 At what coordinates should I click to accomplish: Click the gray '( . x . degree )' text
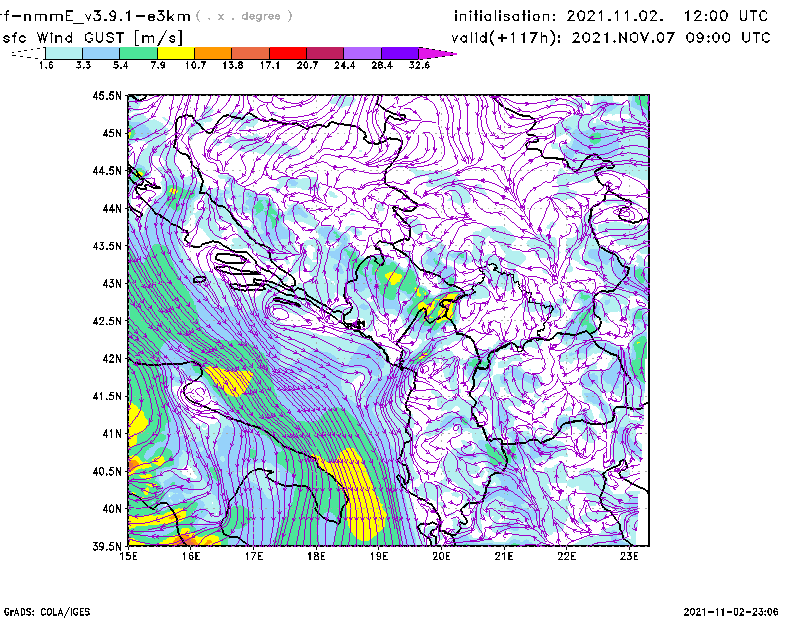[x=244, y=16]
